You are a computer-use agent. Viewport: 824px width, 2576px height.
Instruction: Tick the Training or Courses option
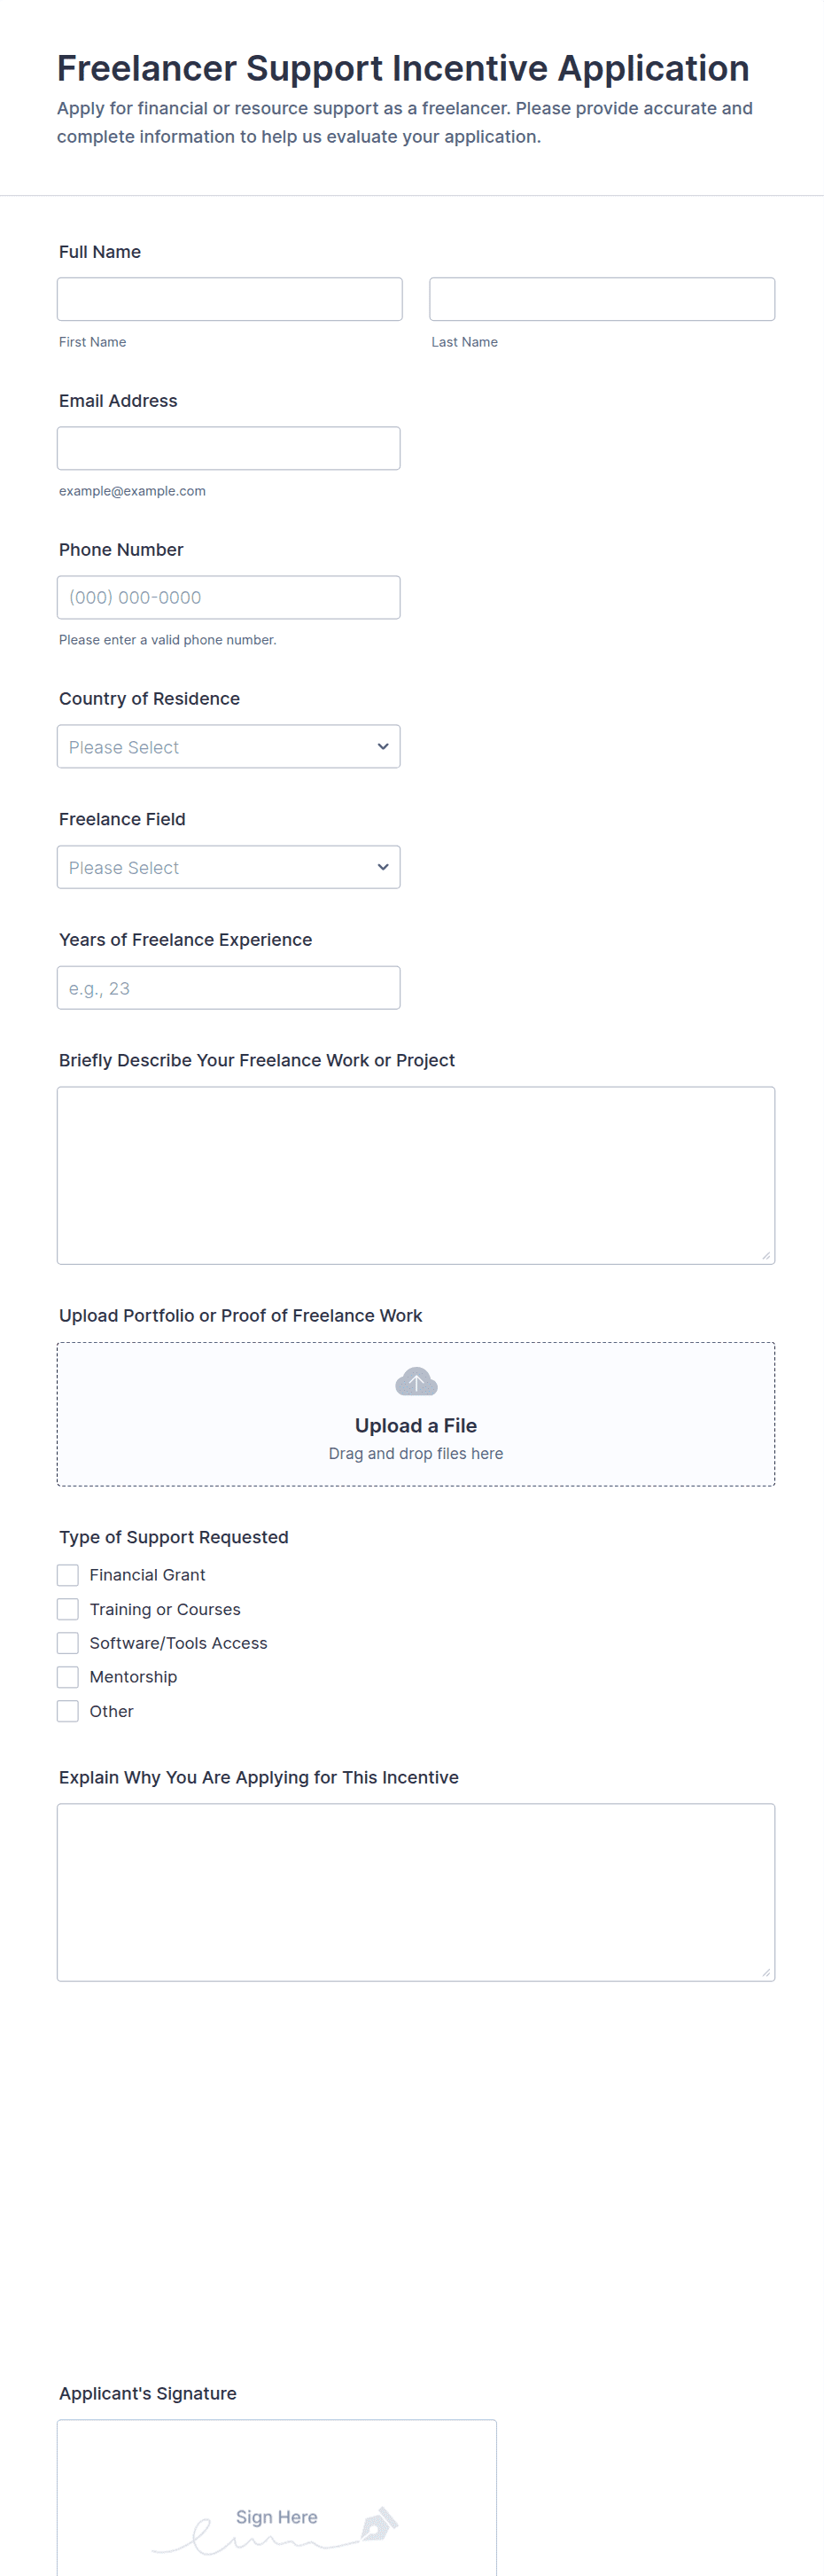pos(68,1609)
